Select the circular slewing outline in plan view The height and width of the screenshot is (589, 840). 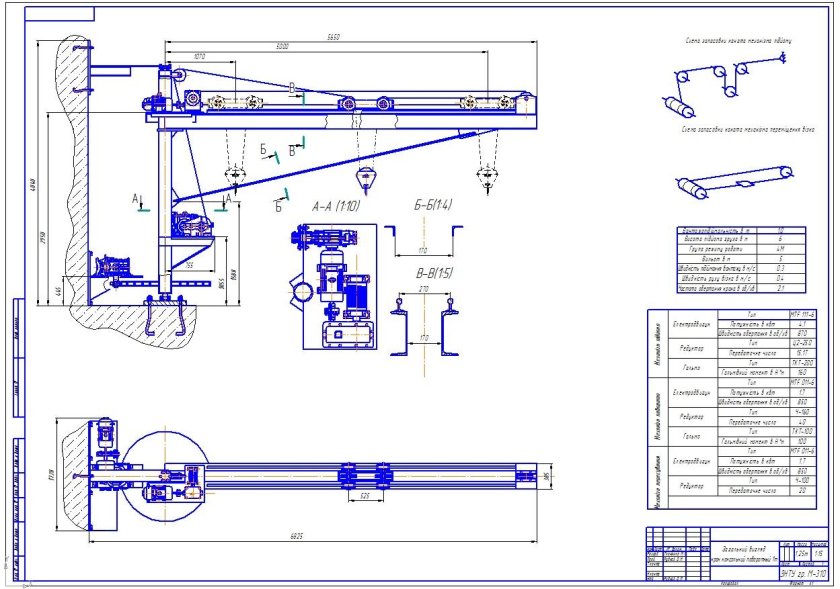pyautogui.click(x=159, y=474)
